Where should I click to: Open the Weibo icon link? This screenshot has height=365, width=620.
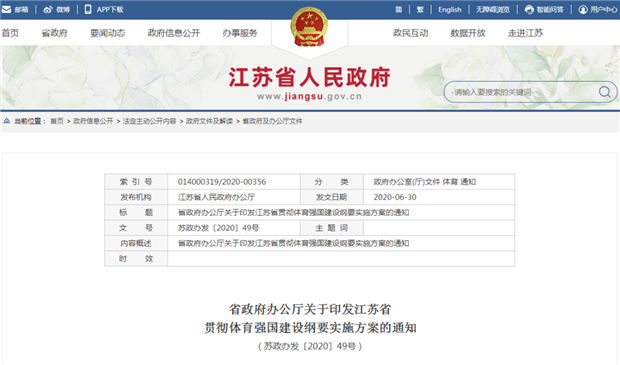tap(48, 9)
